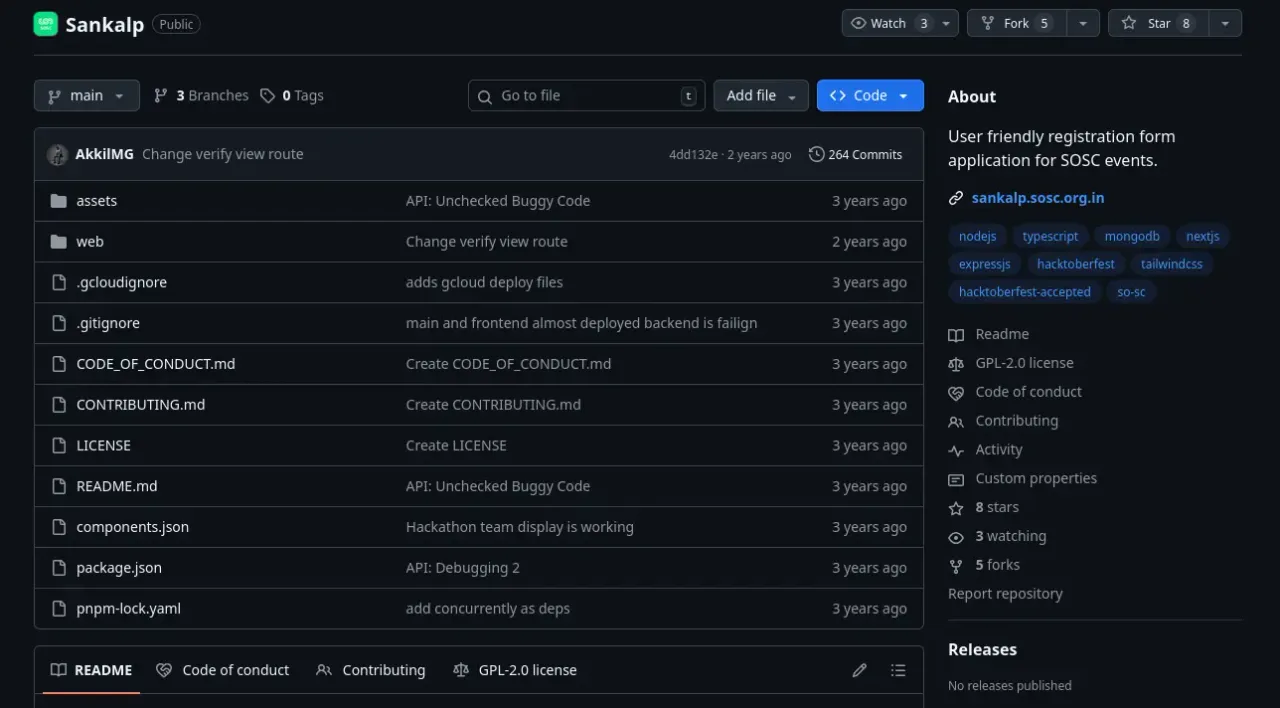Click the commit history clock icon
This screenshot has width=1280, height=708.
click(817, 154)
